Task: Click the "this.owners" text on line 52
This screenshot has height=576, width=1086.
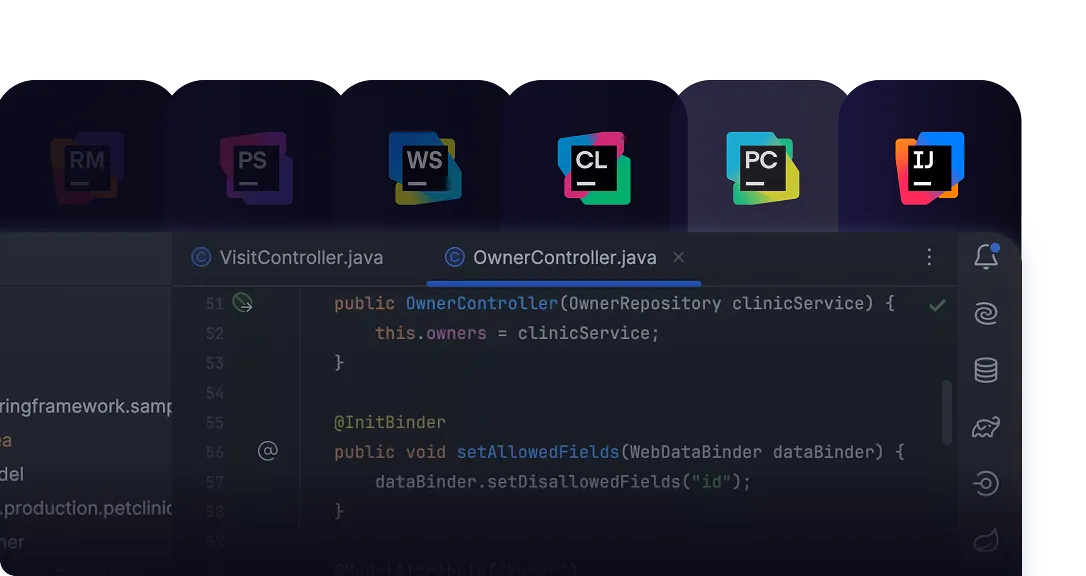Action: click(x=431, y=333)
